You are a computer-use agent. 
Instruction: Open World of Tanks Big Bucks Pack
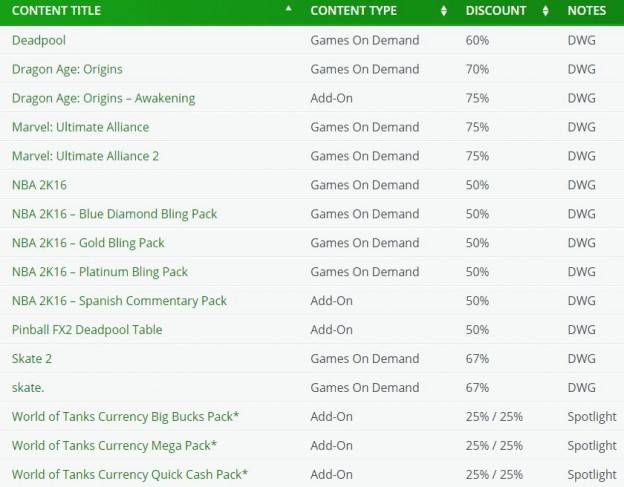125,417
